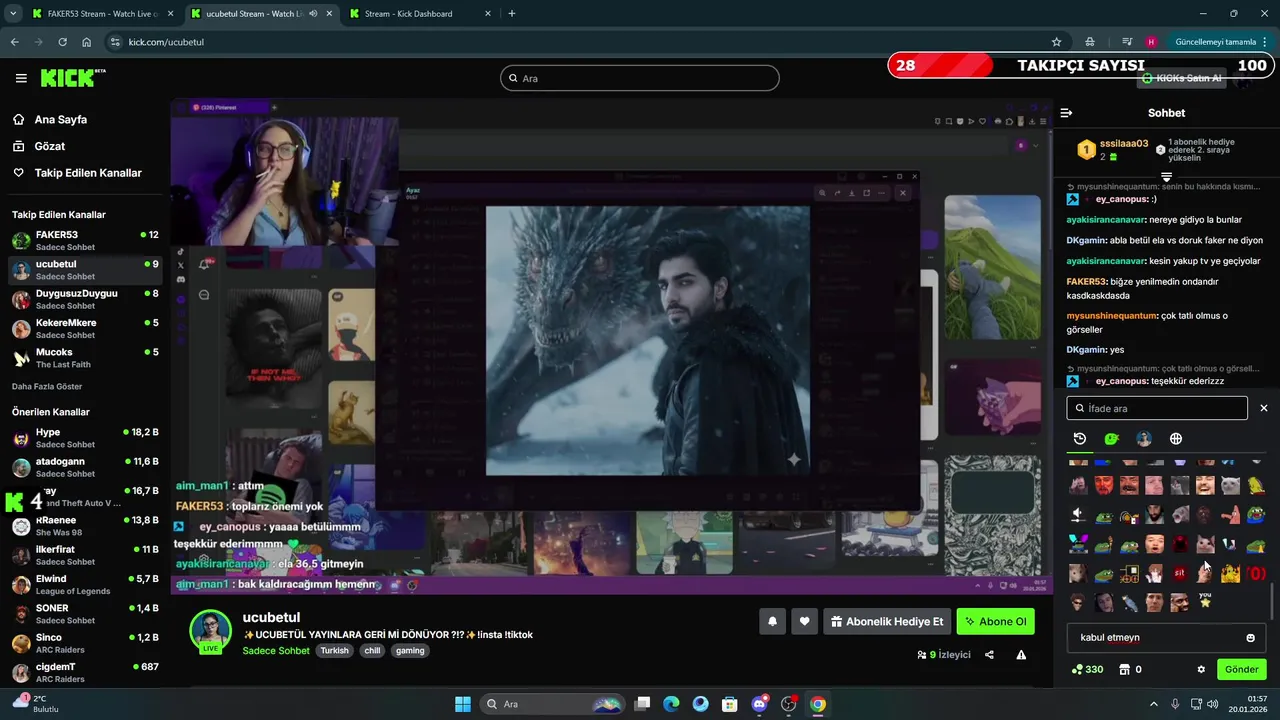Viewport: 1280px width, 720px height.
Task: Open Chrome from the taskbar
Action: click(x=818, y=704)
